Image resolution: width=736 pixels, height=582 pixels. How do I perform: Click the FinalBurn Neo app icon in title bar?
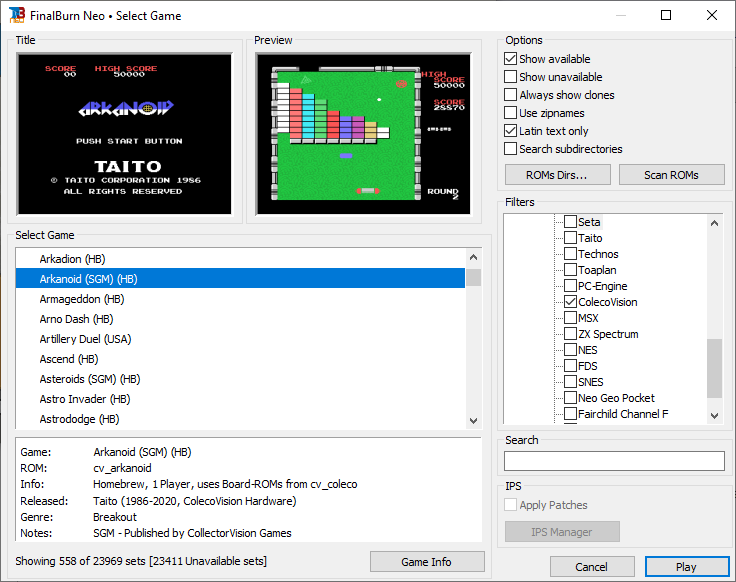(16, 15)
